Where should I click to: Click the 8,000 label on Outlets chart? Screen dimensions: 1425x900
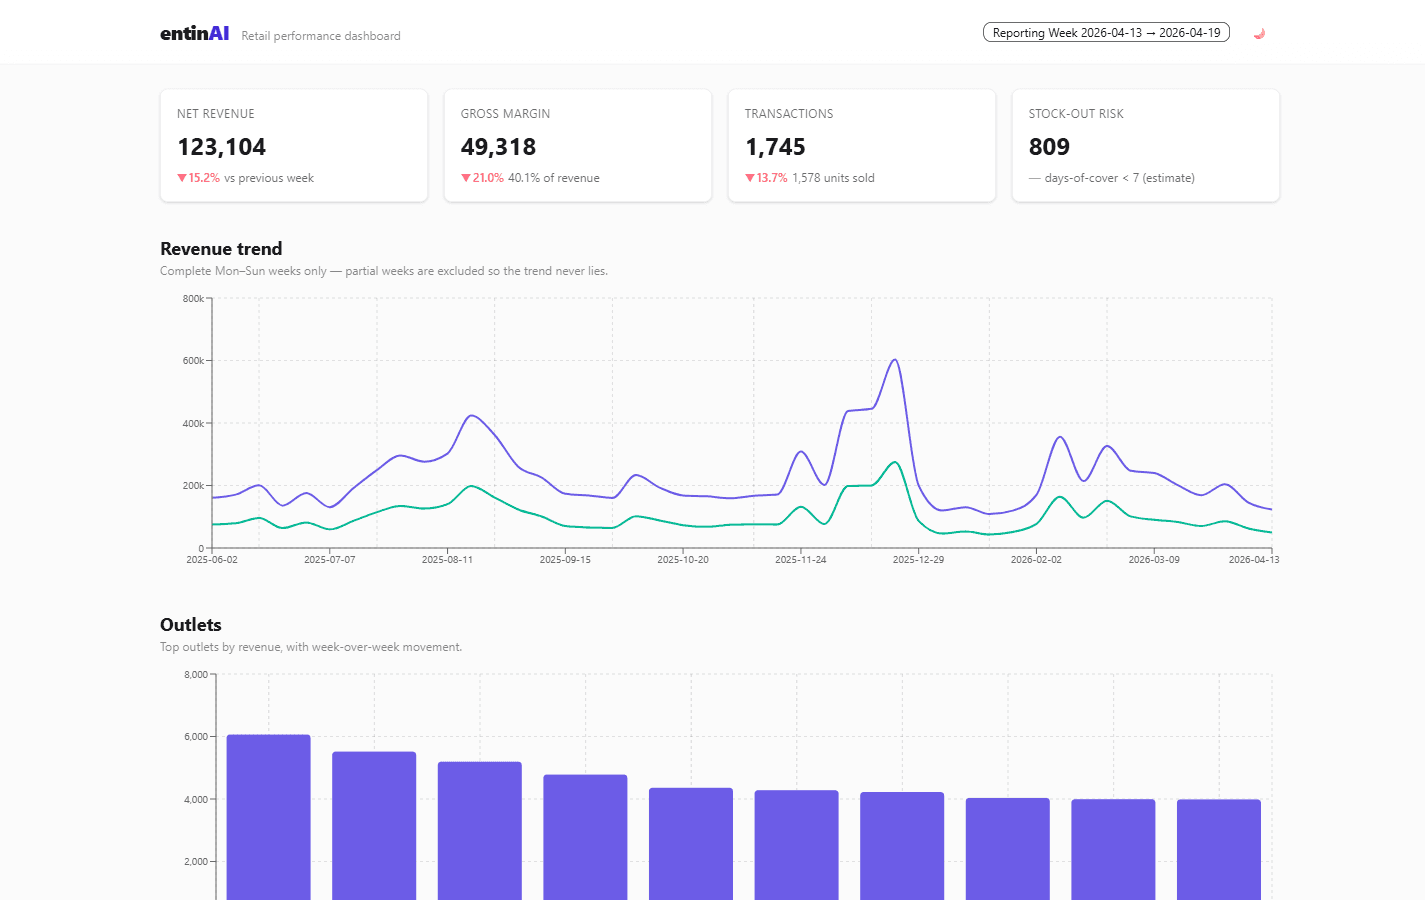196,675
